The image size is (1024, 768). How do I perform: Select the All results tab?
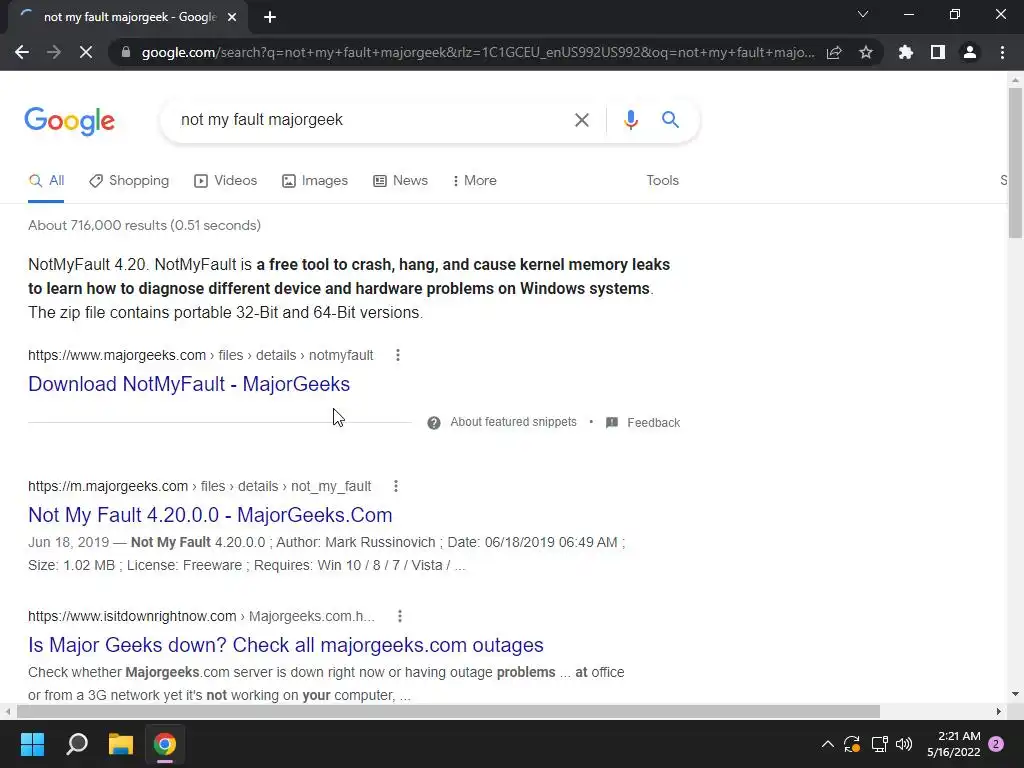click(46, 181)
